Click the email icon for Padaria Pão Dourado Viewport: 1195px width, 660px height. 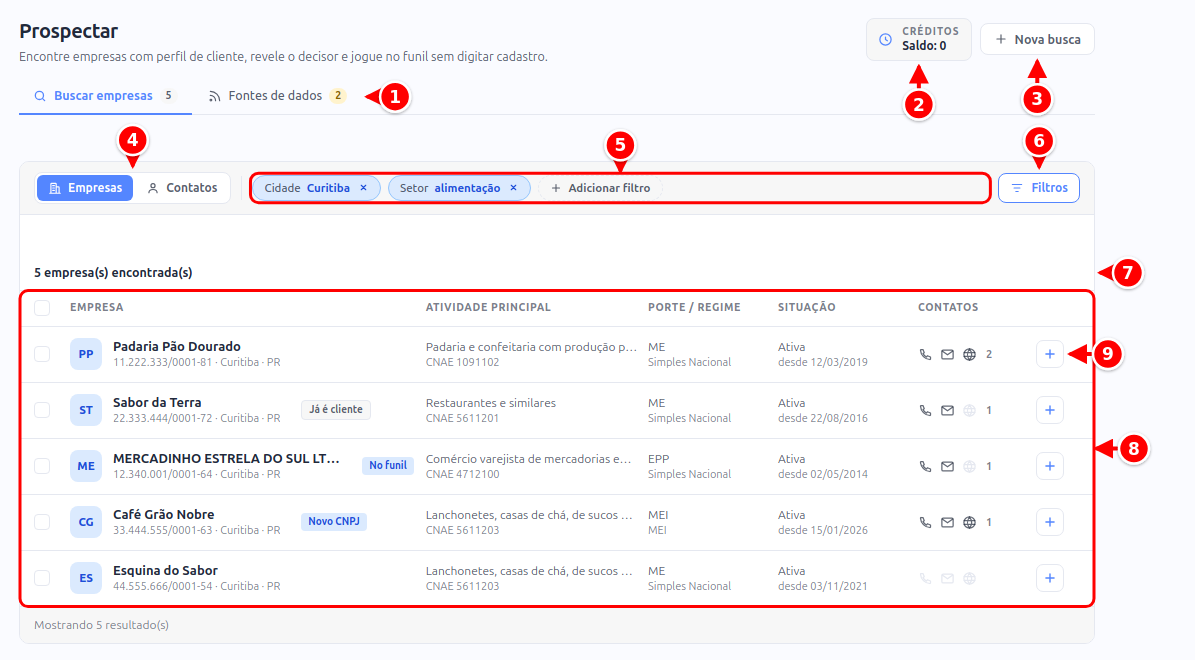click(x=947, y=354)
